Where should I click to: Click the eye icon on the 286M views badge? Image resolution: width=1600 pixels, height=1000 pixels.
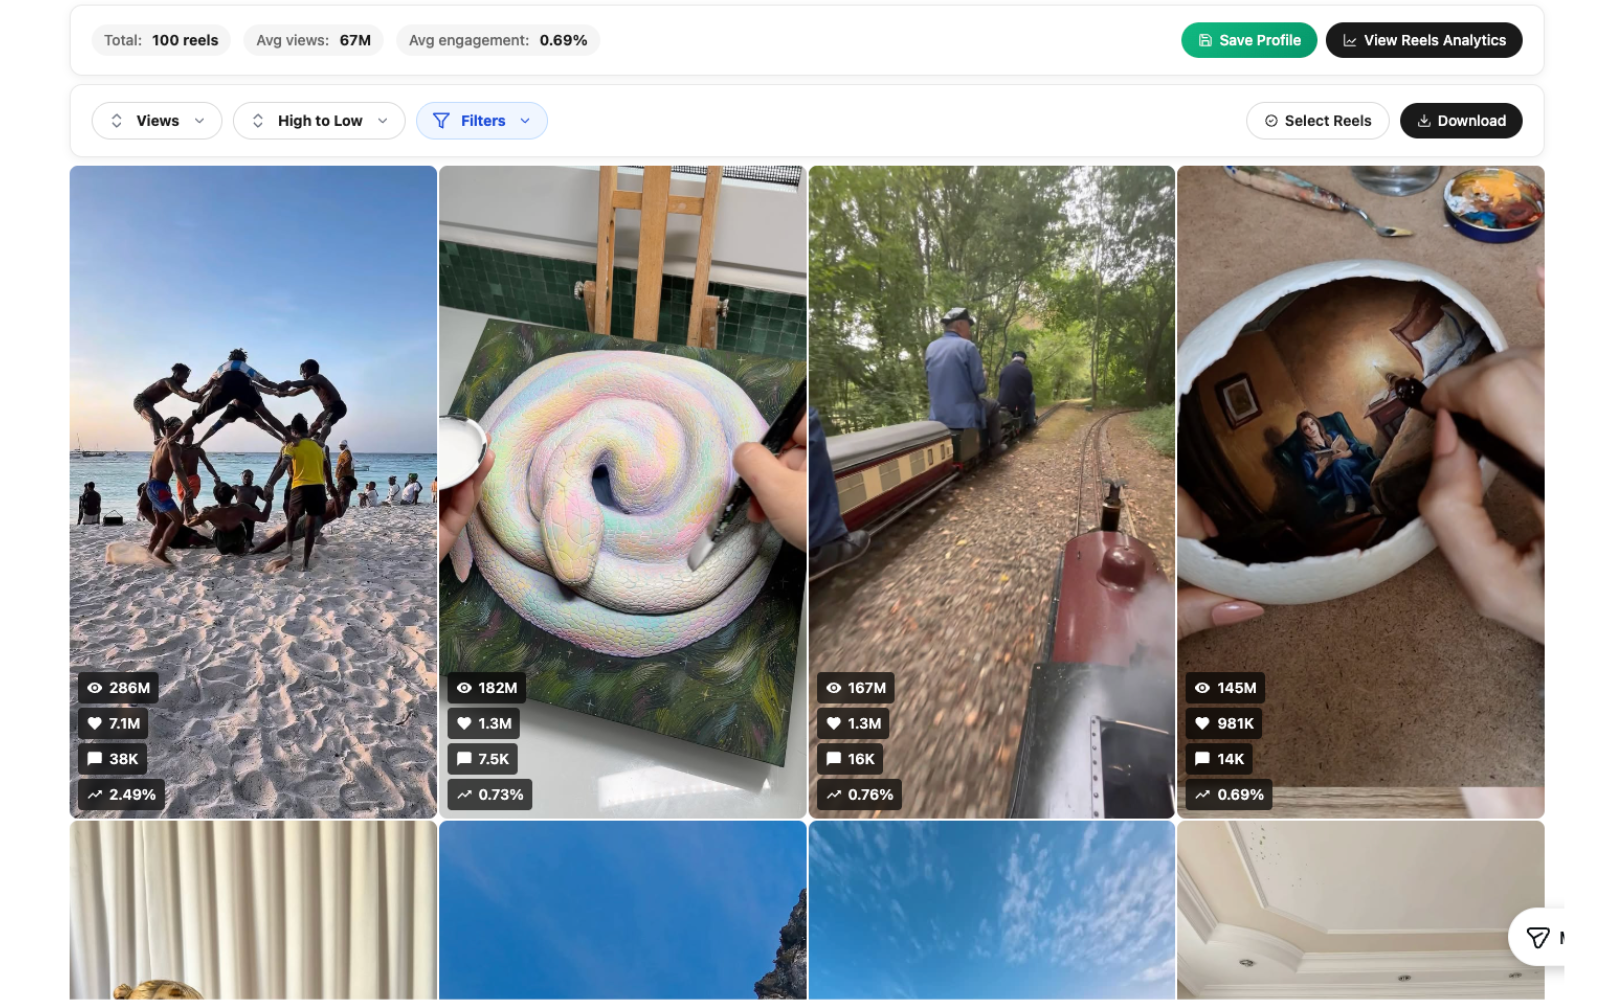(x=95, y=688)
